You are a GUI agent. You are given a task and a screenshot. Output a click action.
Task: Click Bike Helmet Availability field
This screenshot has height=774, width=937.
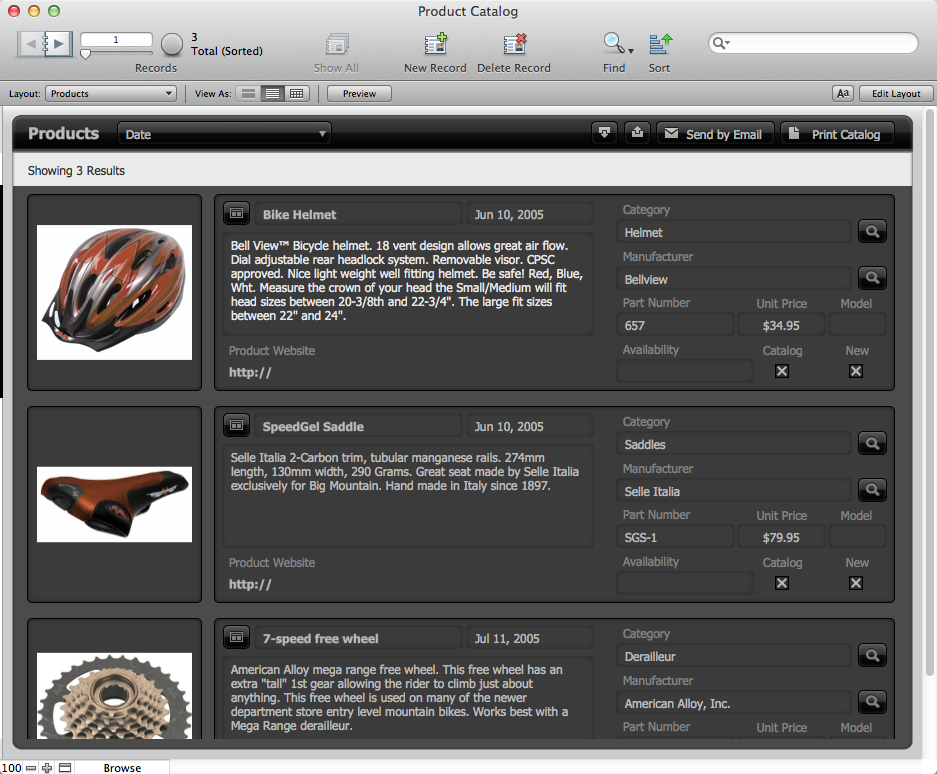[685, 371]
